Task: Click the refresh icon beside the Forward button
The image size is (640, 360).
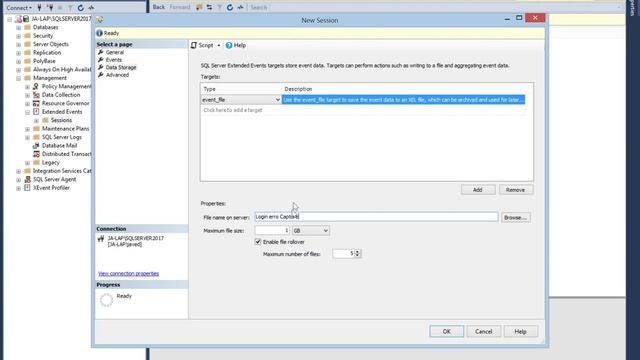Action: coord(230,7)
